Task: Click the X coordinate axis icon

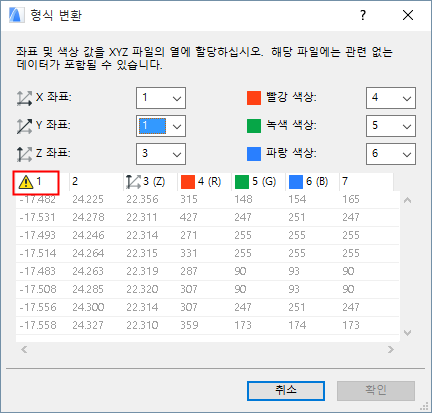Action: coord(24,98)
